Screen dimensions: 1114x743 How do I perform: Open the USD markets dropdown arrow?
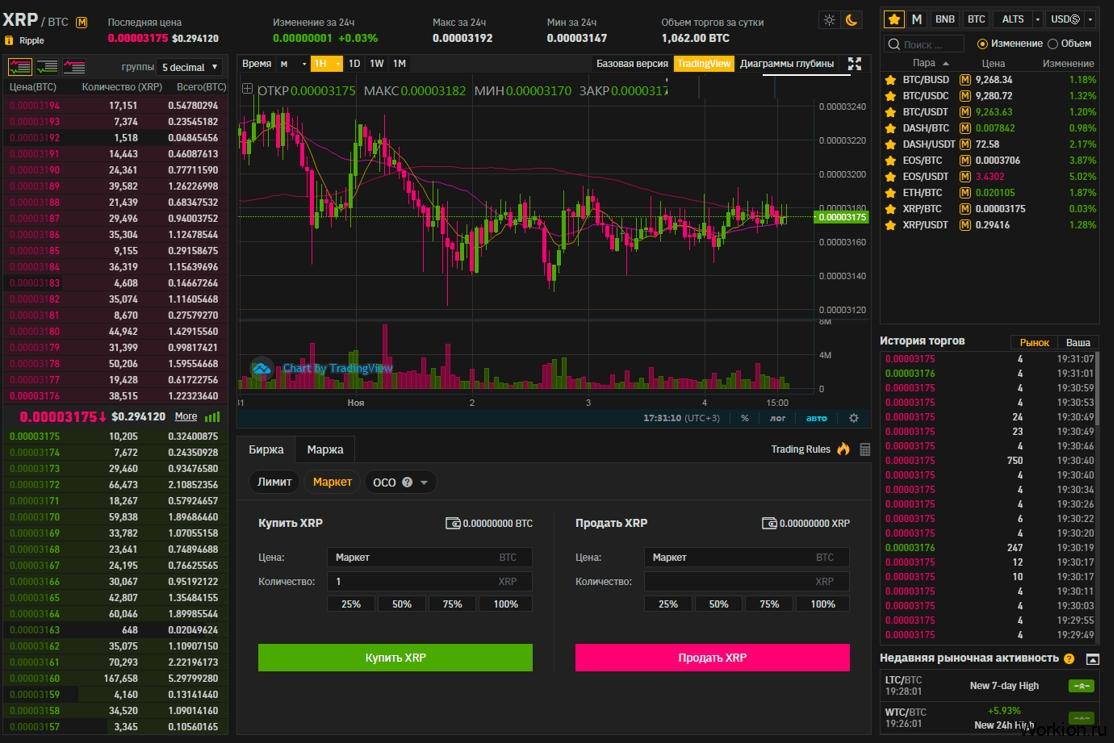(x=1091, y=19)
